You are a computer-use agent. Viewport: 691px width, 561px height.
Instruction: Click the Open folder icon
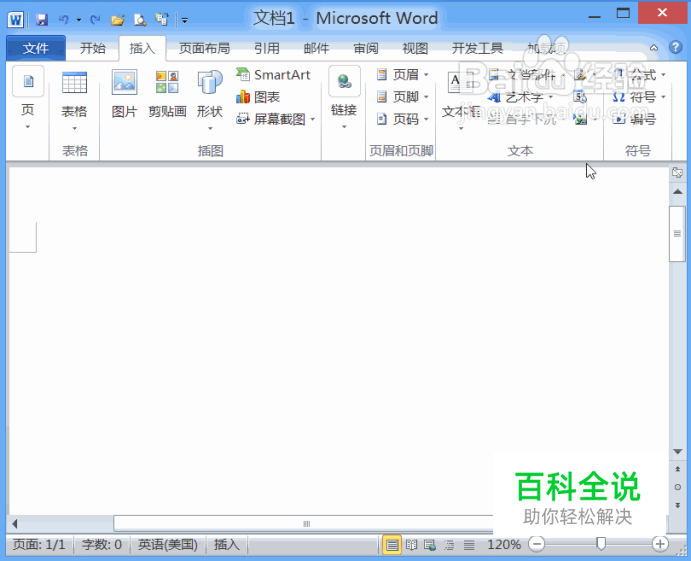pyautogui.click(x=118, y=20)
